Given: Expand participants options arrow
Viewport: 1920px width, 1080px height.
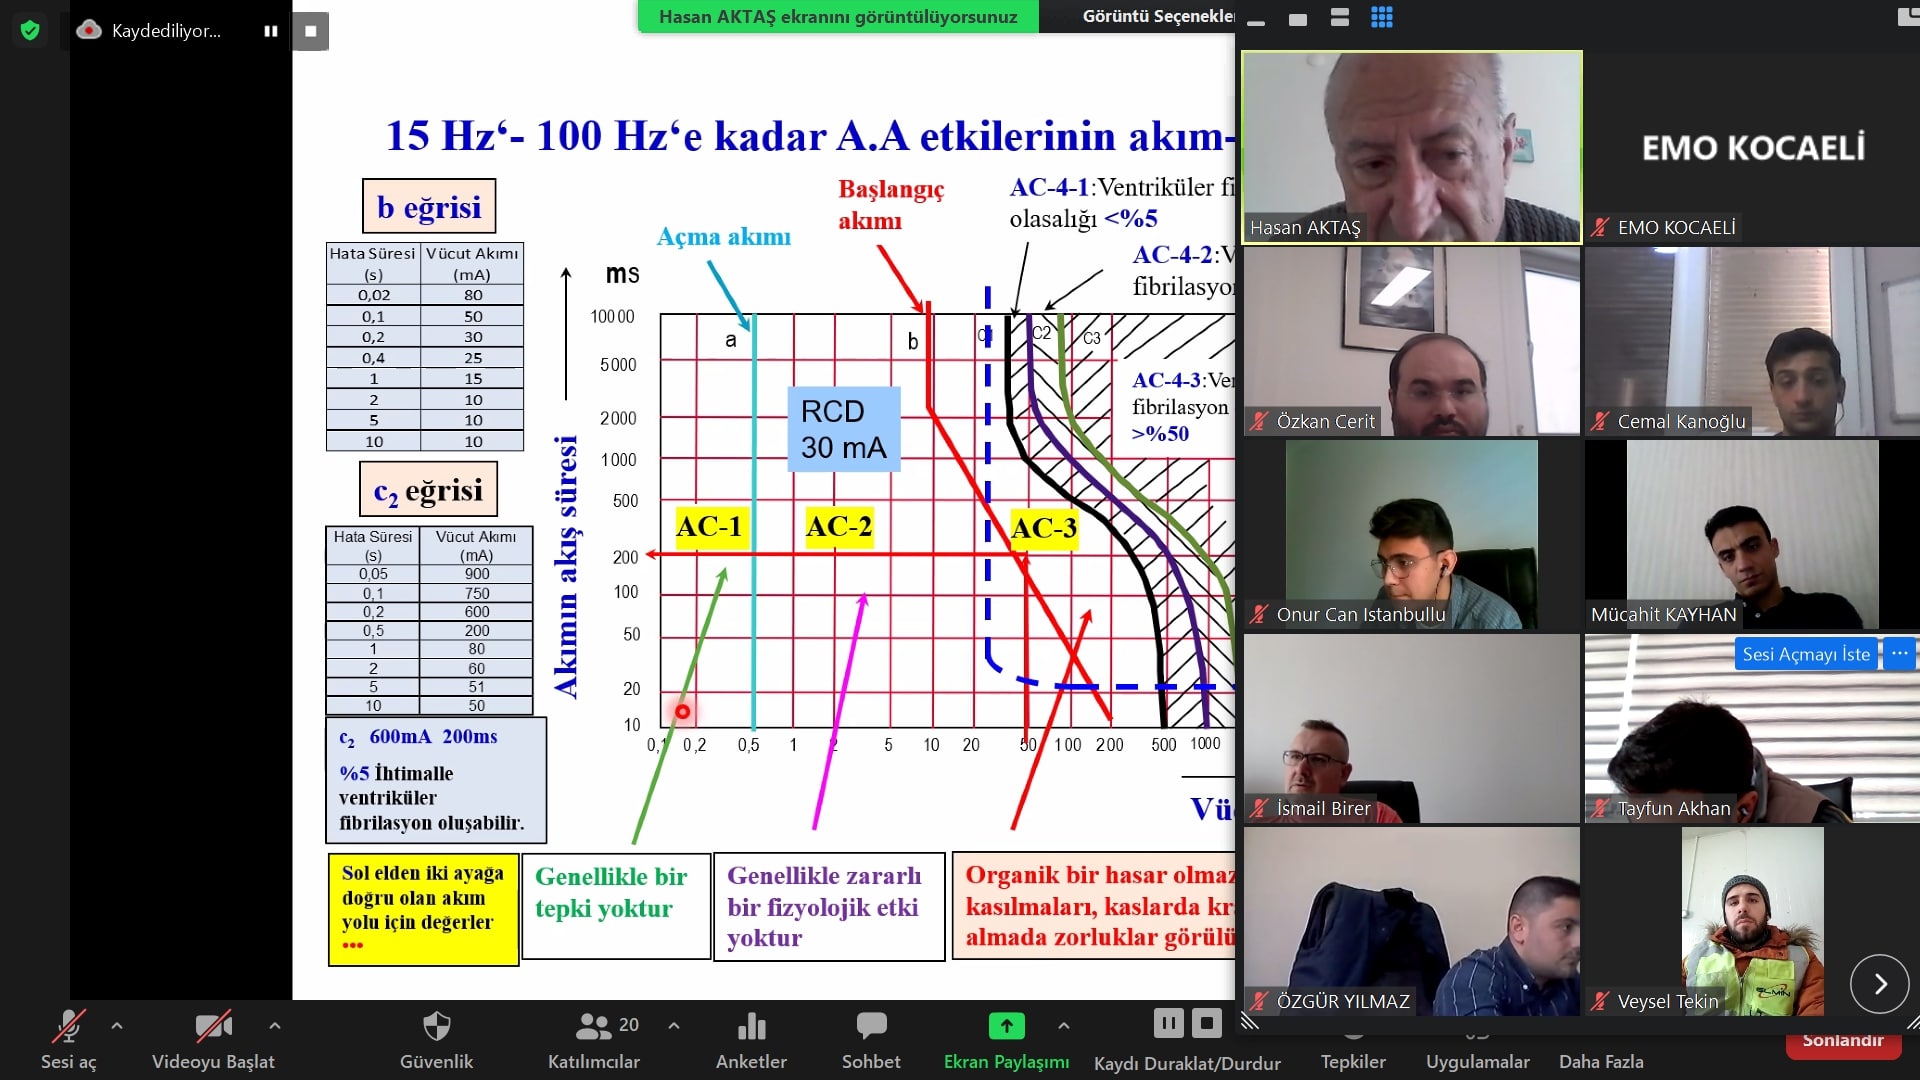Looking at the screenshot, I should pos(674,1025).
